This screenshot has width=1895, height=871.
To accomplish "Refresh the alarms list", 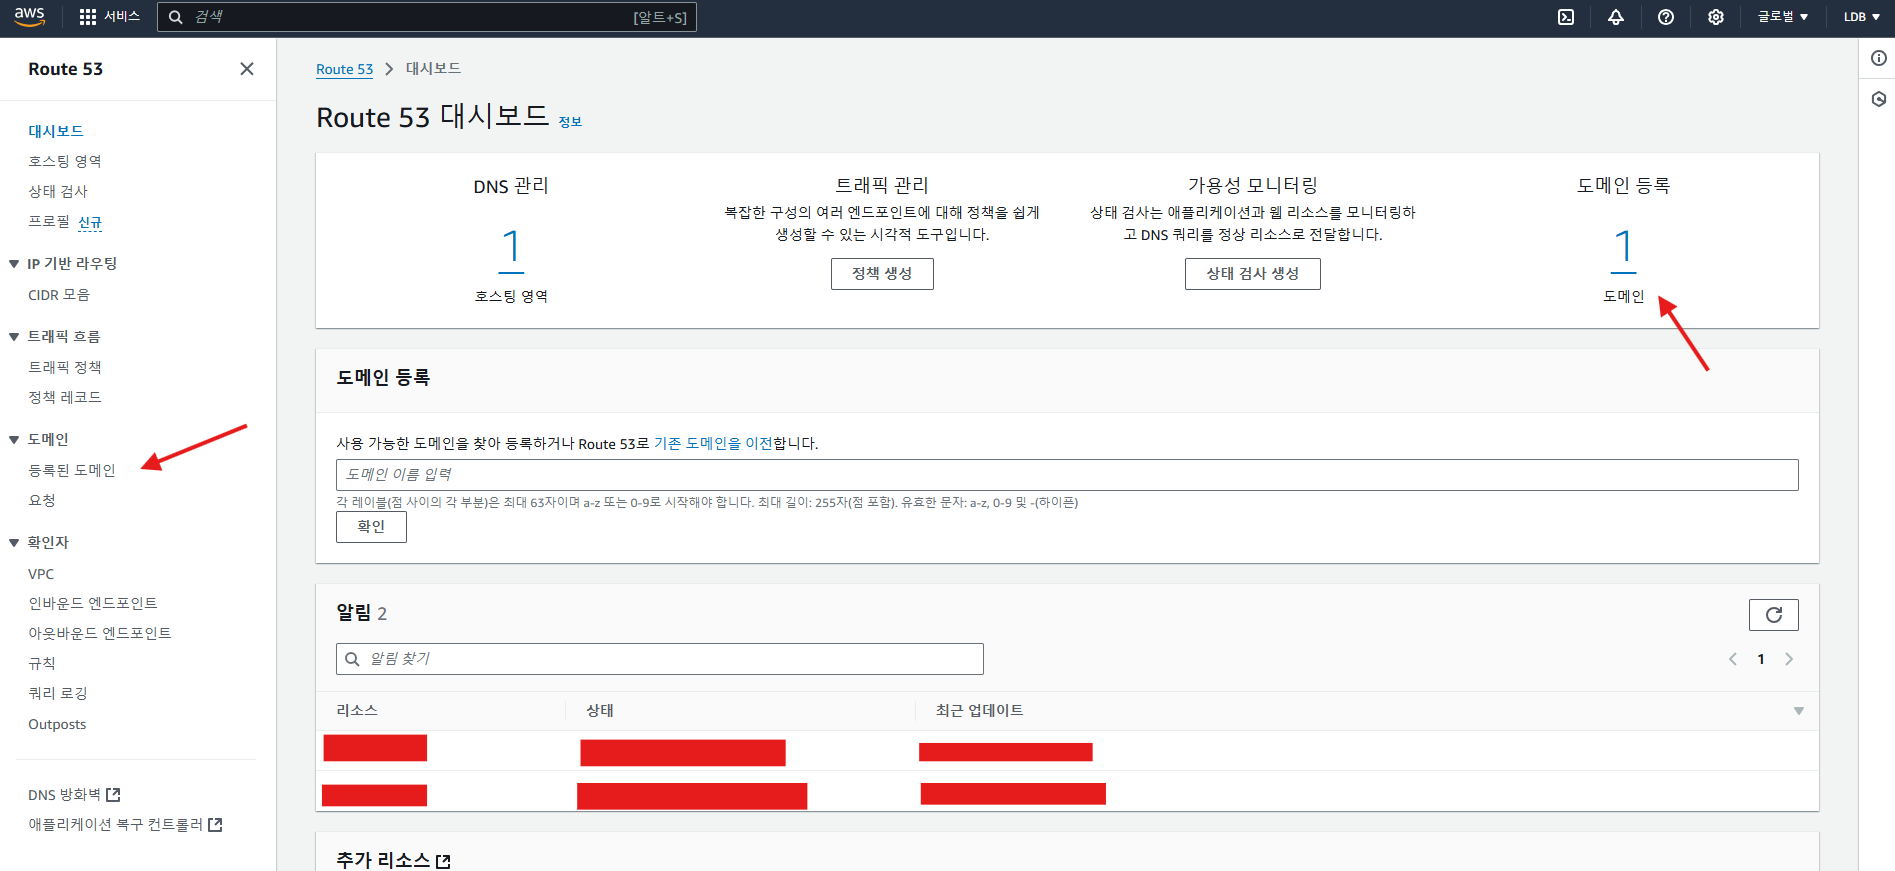I will coord(1774,615).
